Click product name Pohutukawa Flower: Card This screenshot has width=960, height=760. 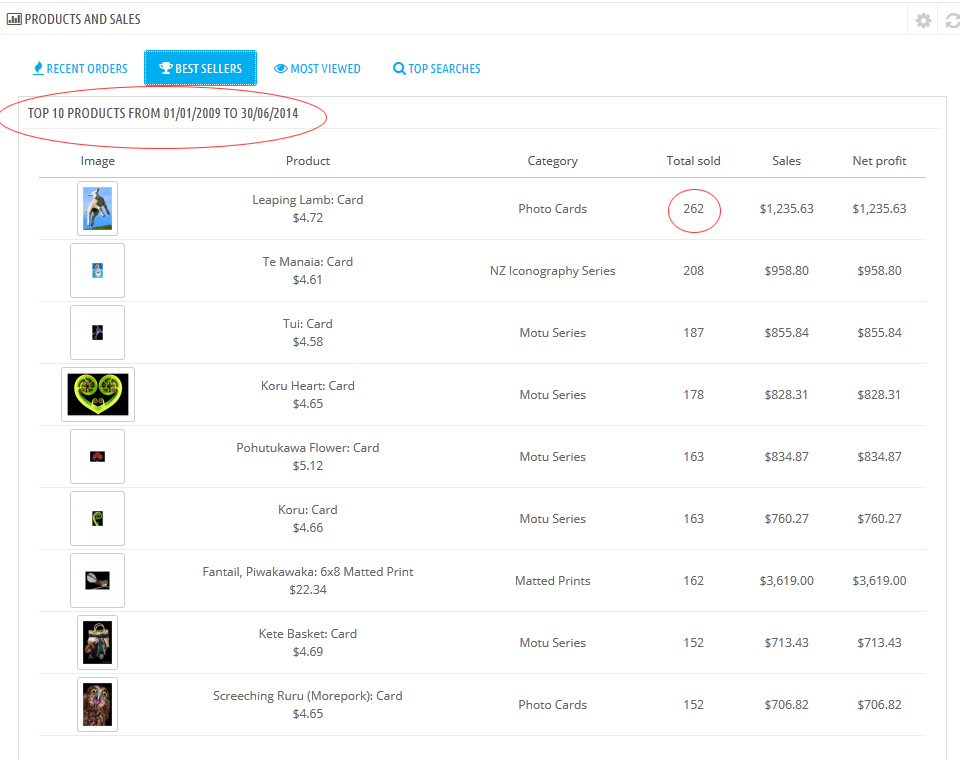click(308, 448)
